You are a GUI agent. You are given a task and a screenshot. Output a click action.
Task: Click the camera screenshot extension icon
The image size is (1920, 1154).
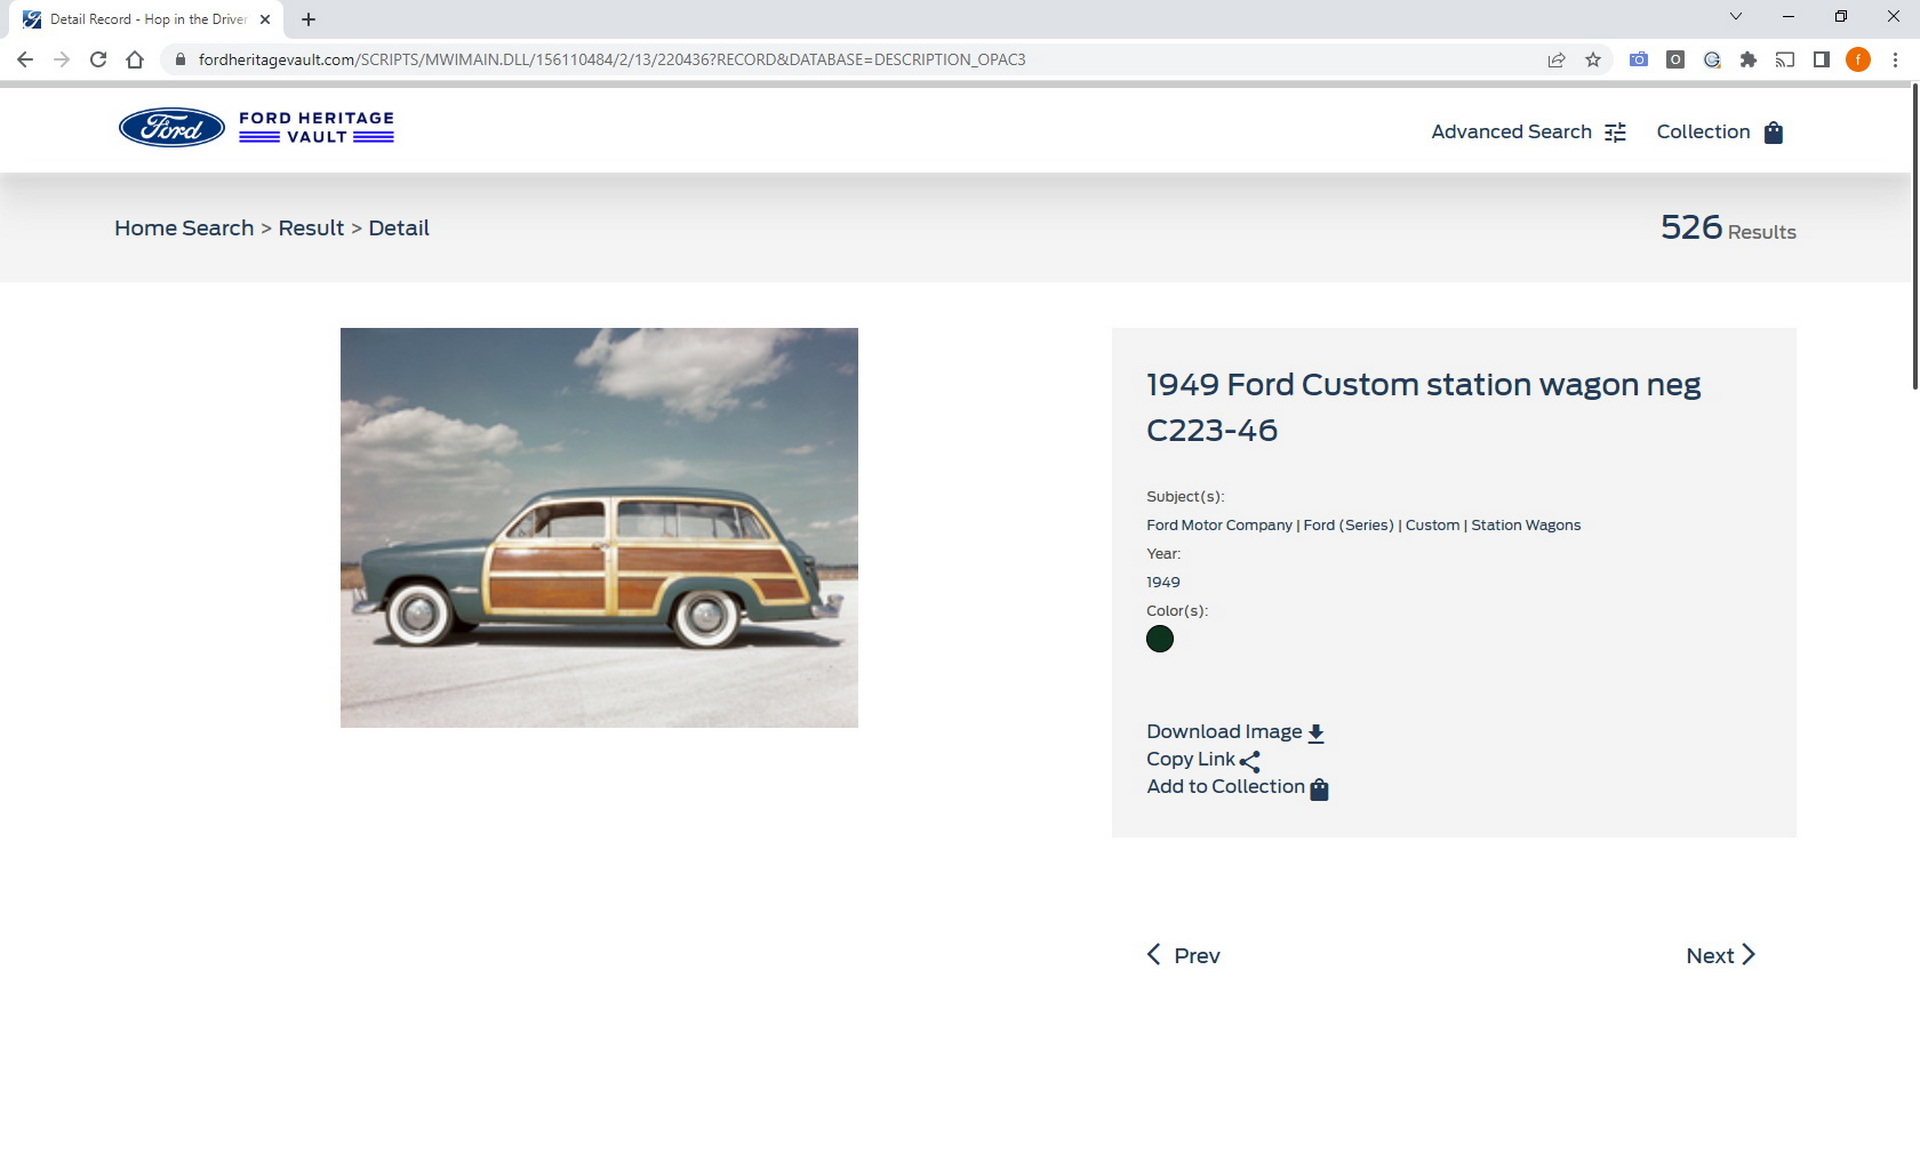1638,59
